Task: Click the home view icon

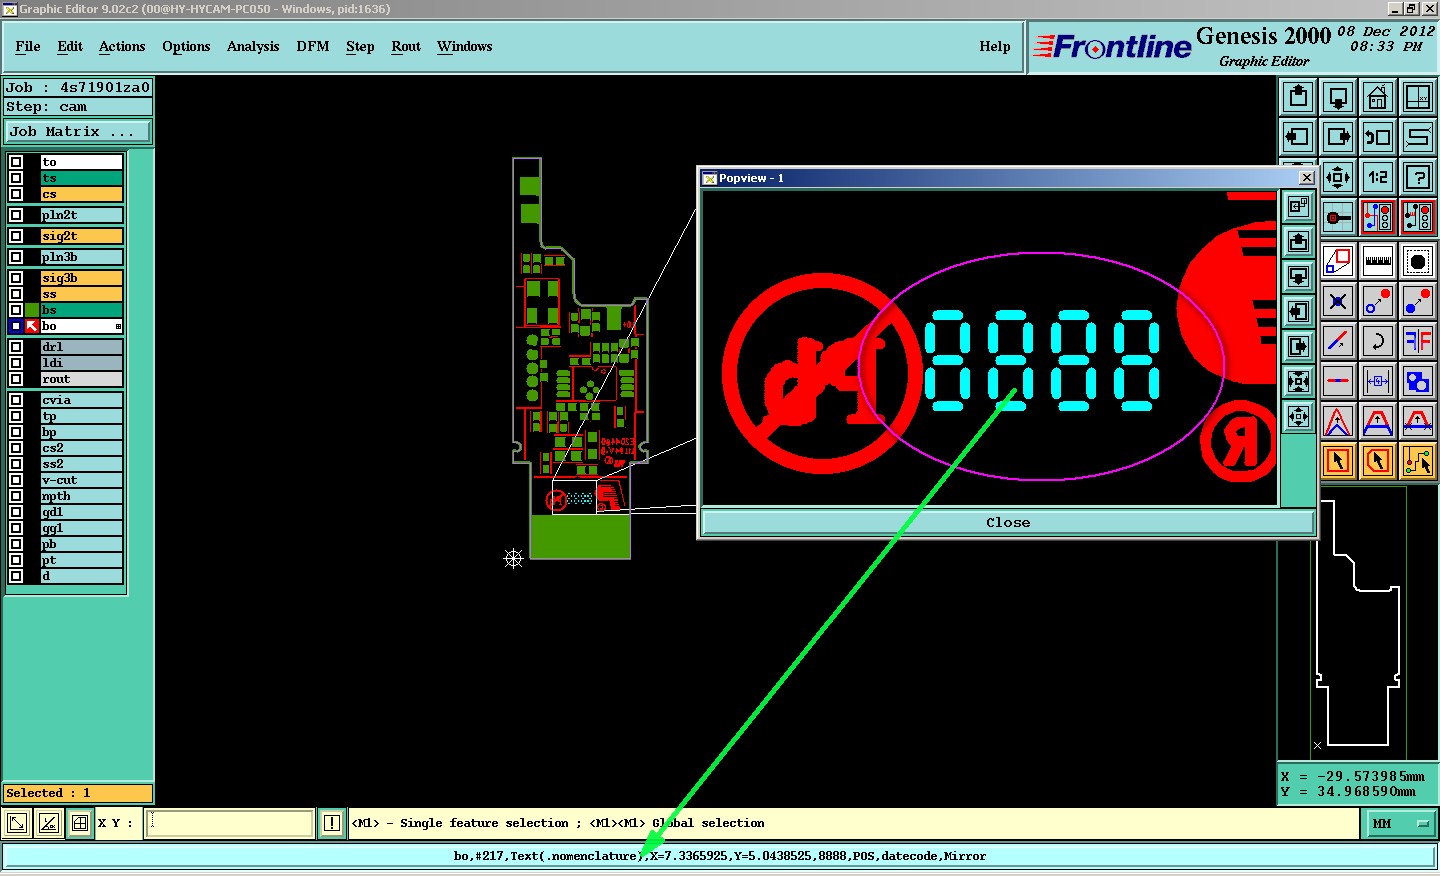Action: click(1378, 97)
